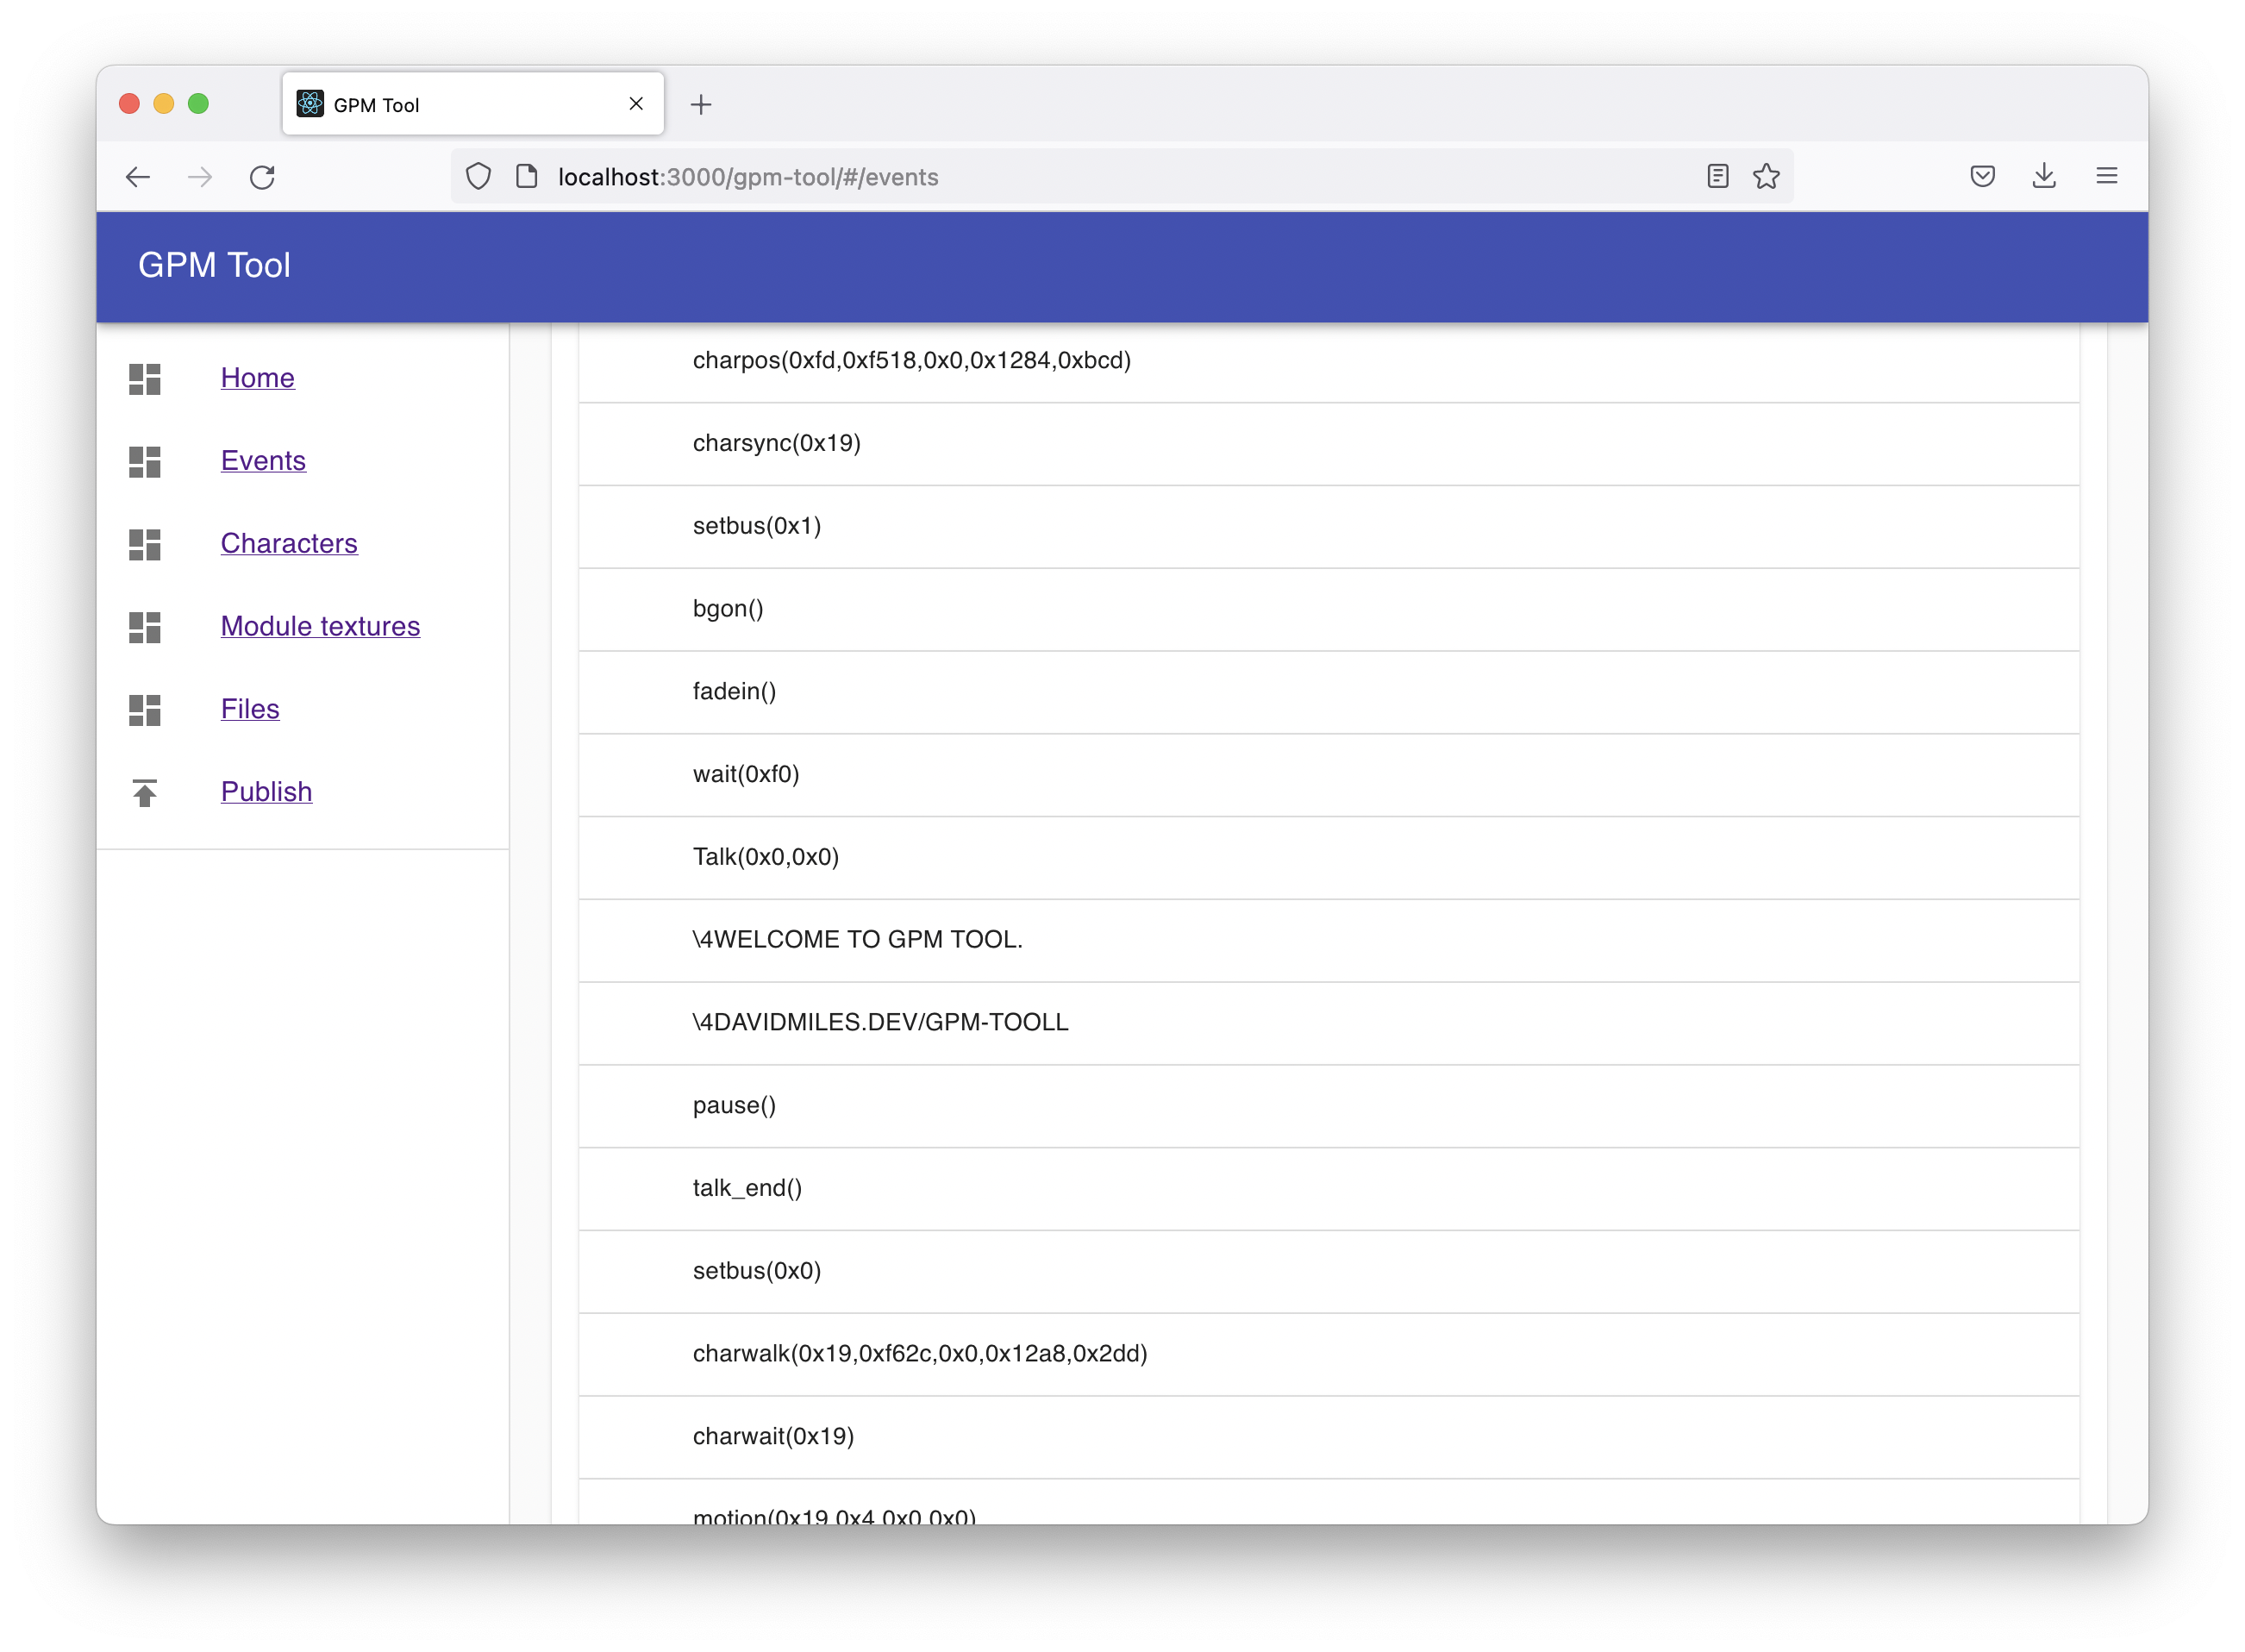Select the setbus(0x0) row
The height and width of the screenshot is (1652, 2245).
[x=1329, y=1272]
